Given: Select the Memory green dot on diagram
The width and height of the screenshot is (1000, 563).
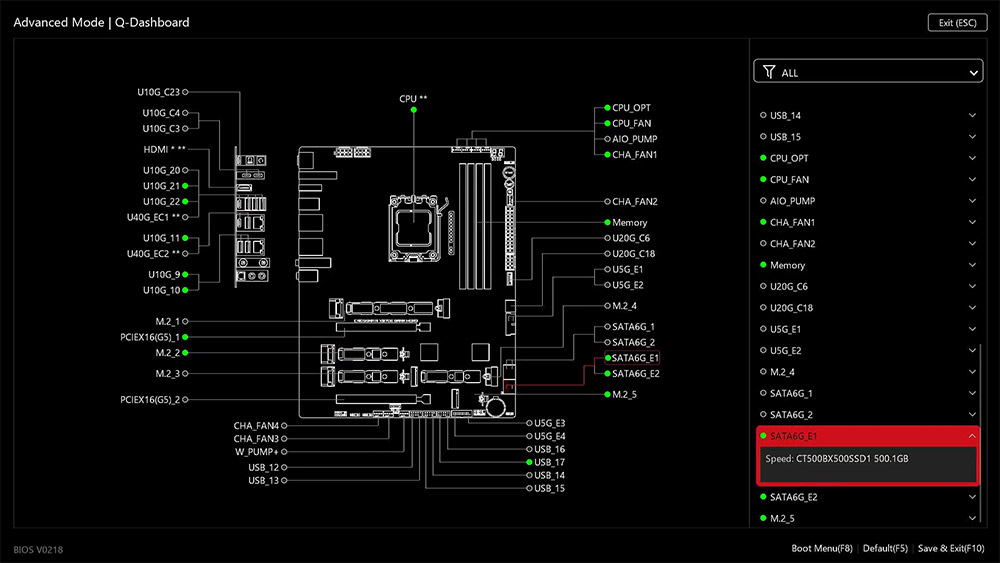Looking at the screenshot, I should pyautogui.click(x=607, y=223).
